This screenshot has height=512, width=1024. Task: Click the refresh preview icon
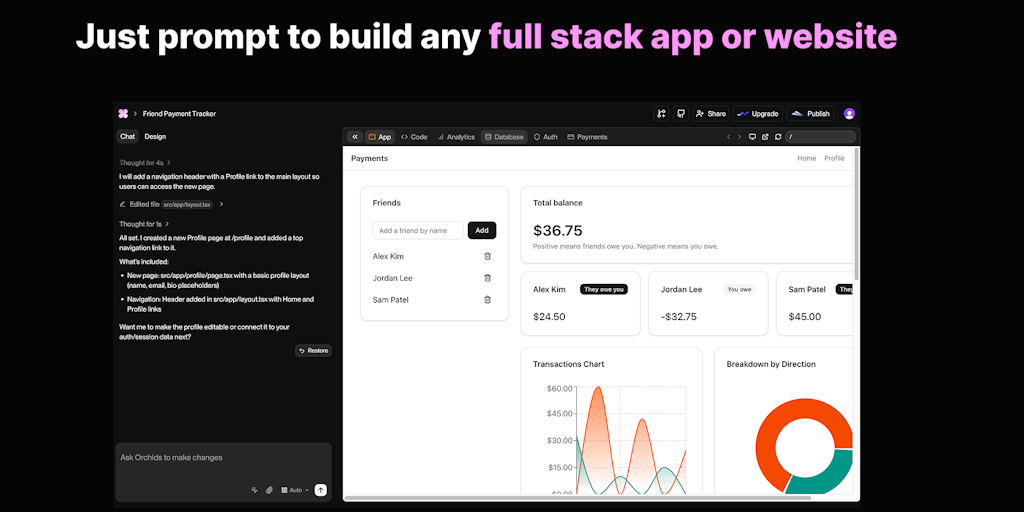(x=776, y=137)
